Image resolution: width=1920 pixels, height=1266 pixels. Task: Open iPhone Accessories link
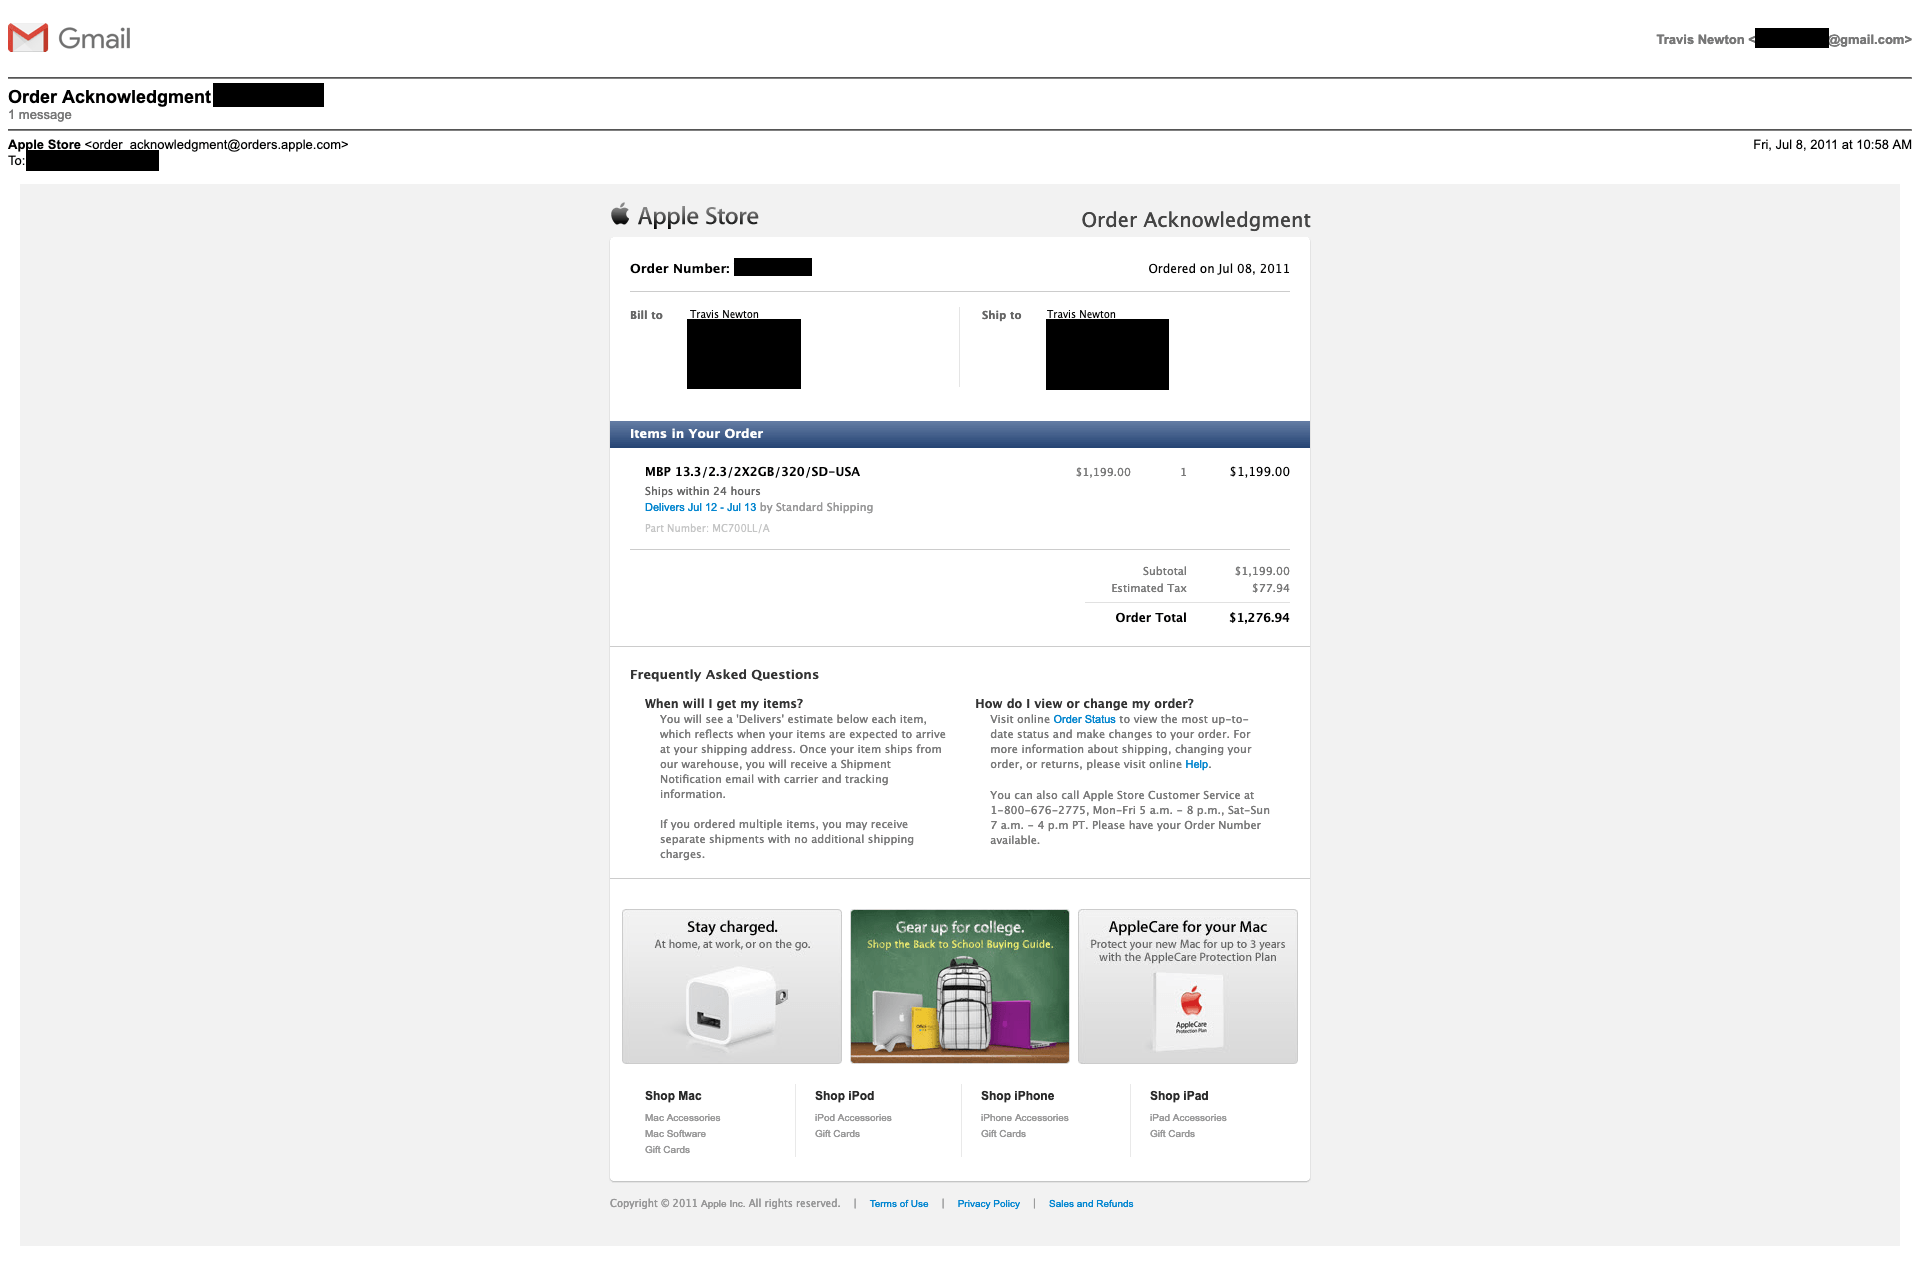tap(1024, 1118)
